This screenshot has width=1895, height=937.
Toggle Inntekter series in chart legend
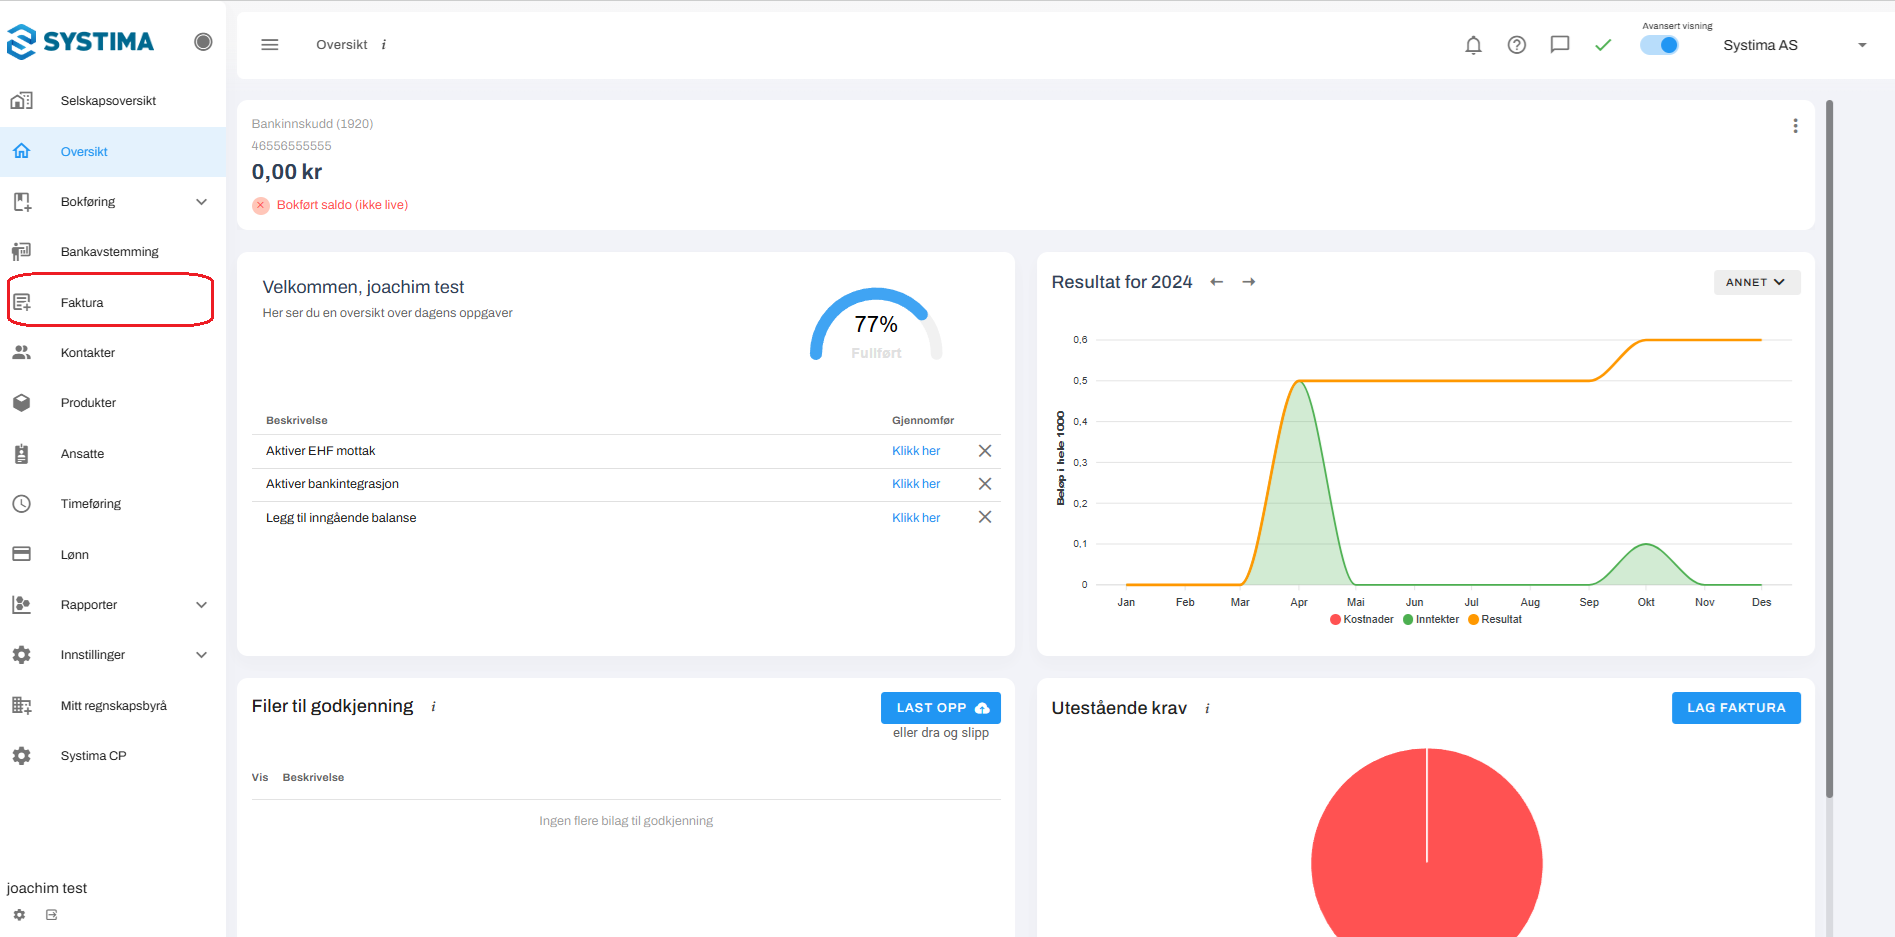[x=1431, y=620]
